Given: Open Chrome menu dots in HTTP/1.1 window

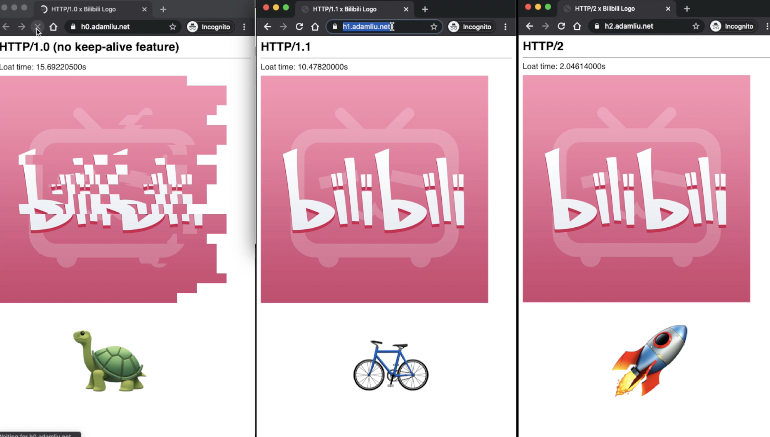Looking at the screenshot, I should 505,27.
